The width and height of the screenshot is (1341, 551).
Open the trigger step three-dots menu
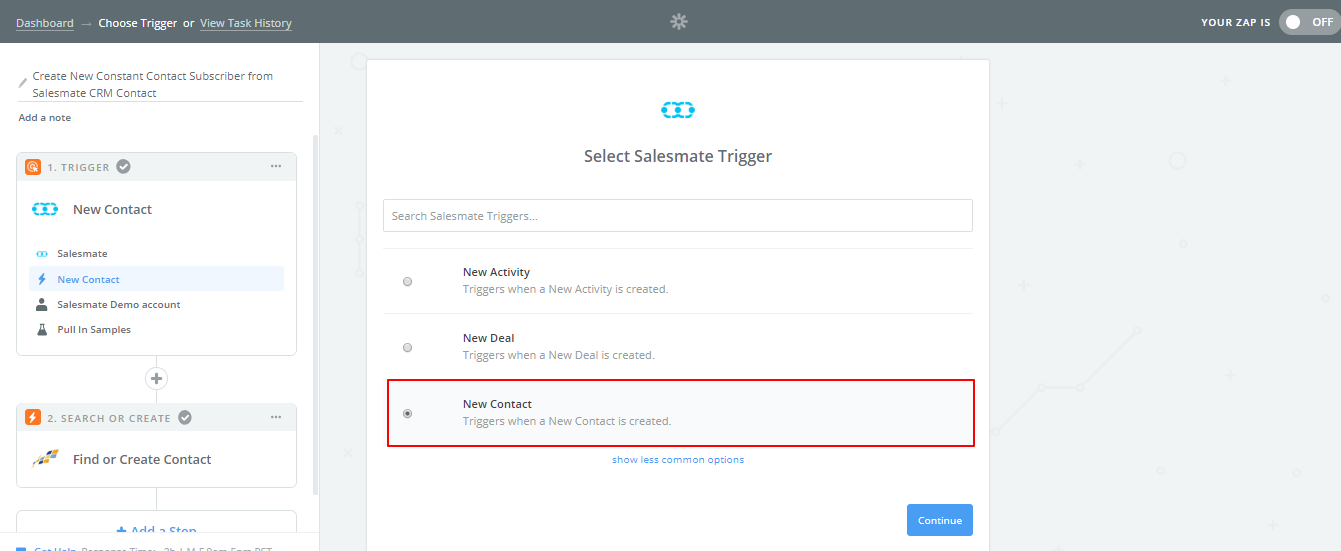[276, 167]
